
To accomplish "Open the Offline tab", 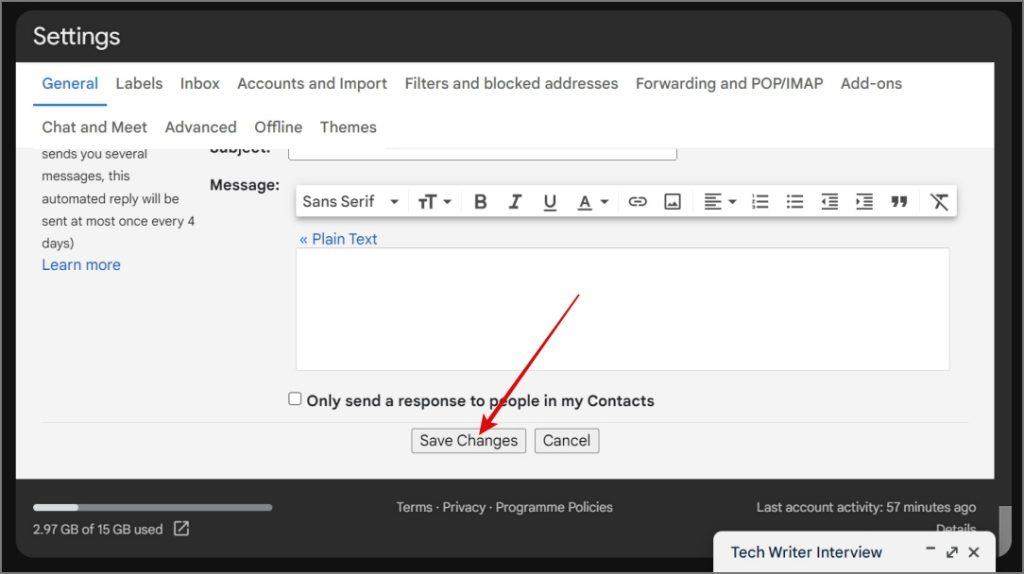I will point(278,127).
